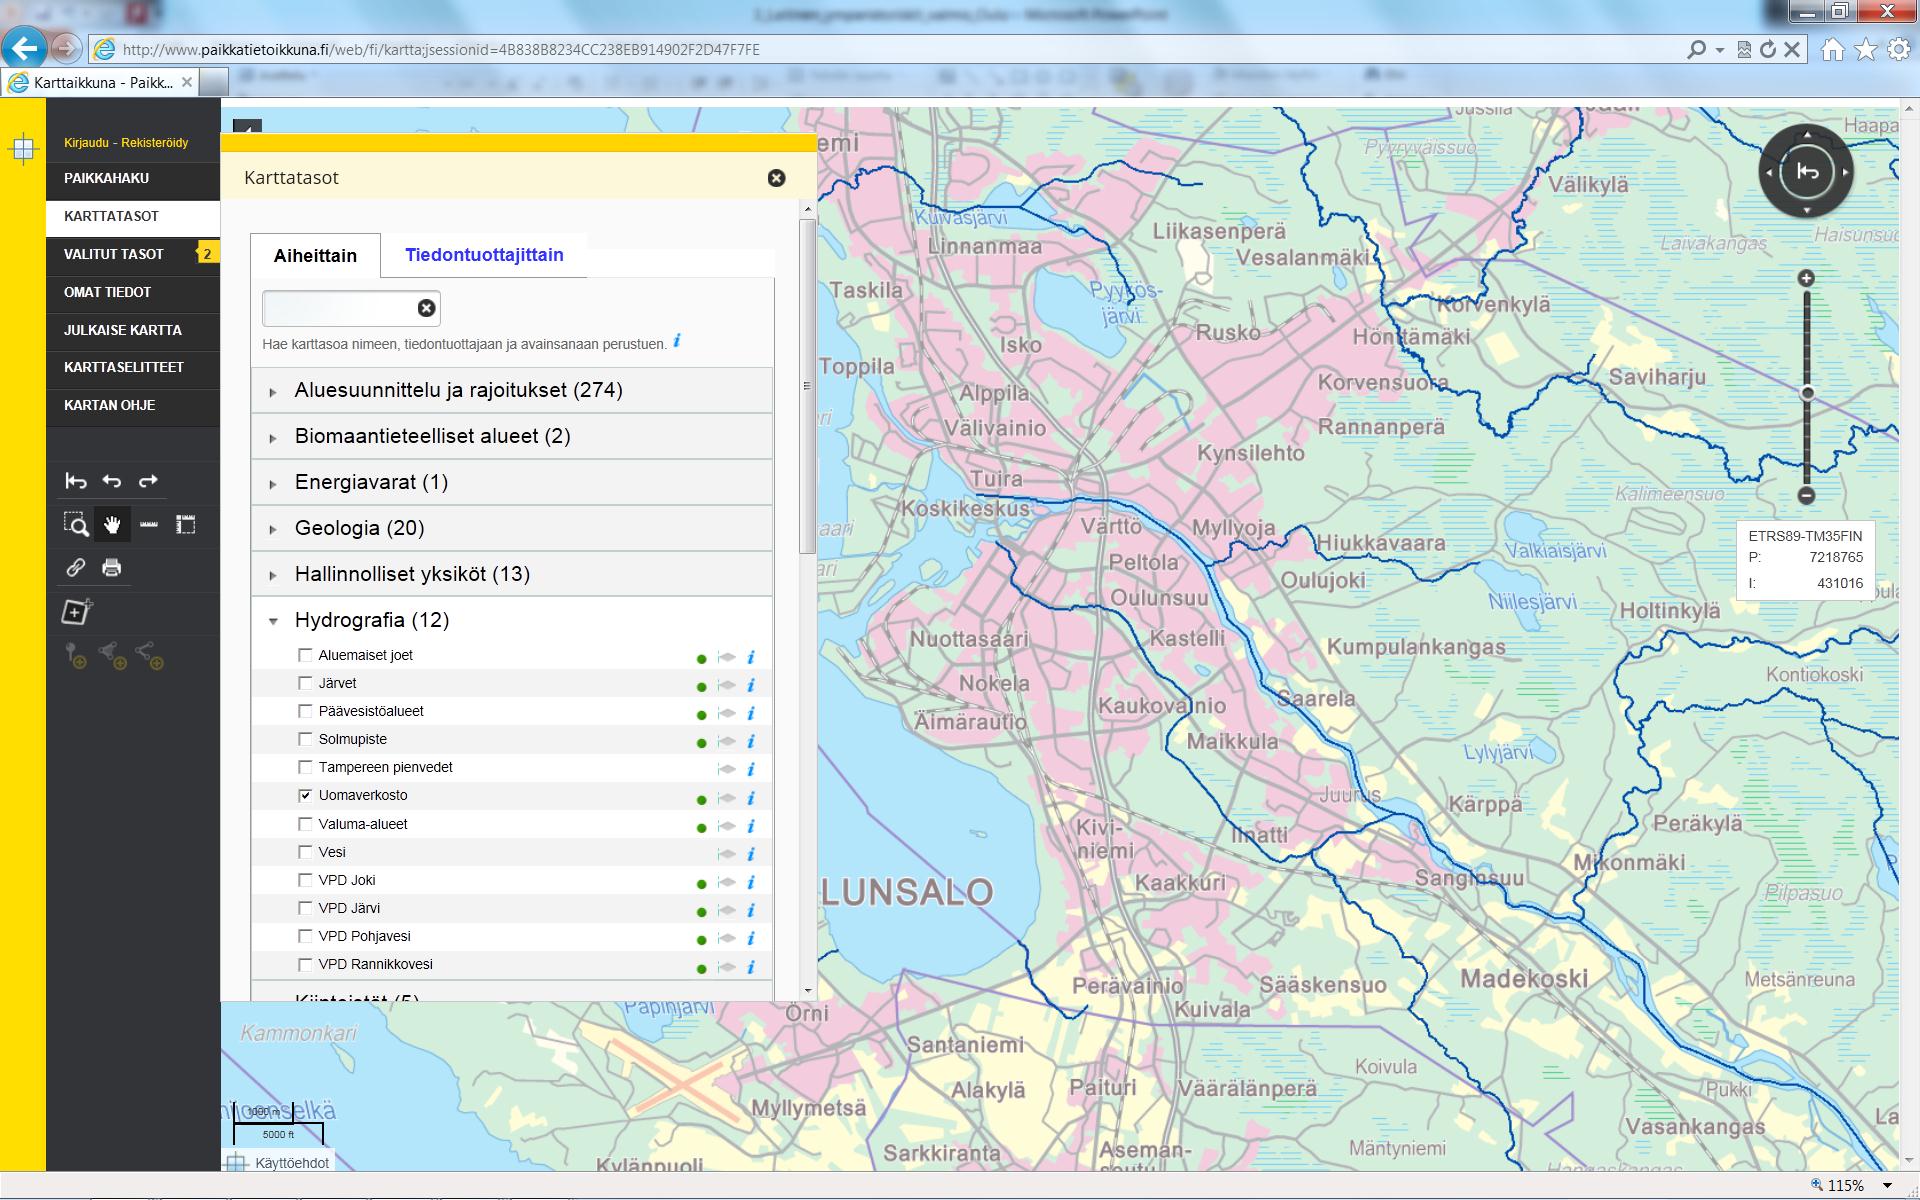Open OMAT TIEDOT menu item
This screenshot has width=1920, height=1200.
click(x=133, y=292)
